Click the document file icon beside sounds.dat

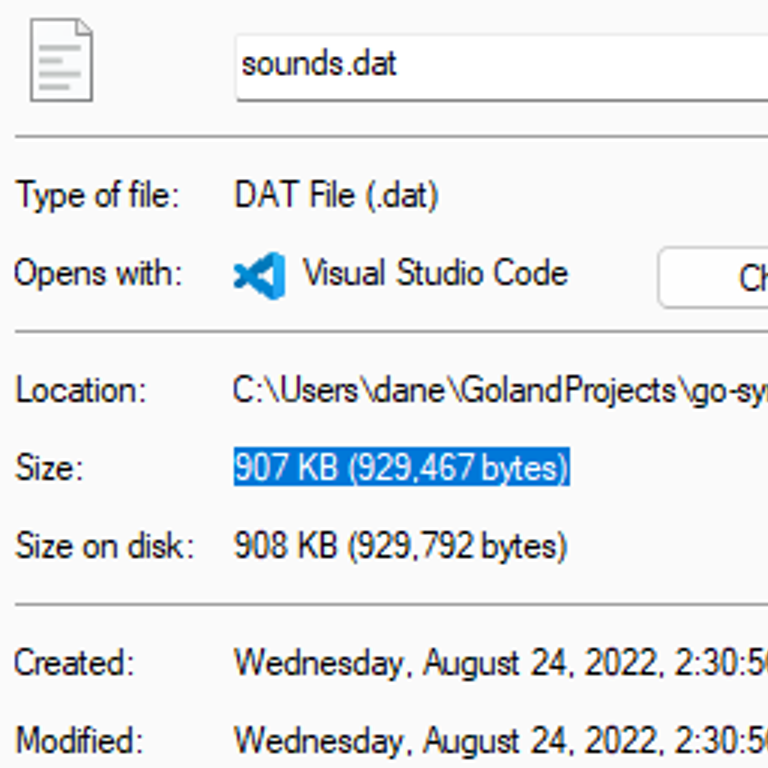click(x=61, y=60)
